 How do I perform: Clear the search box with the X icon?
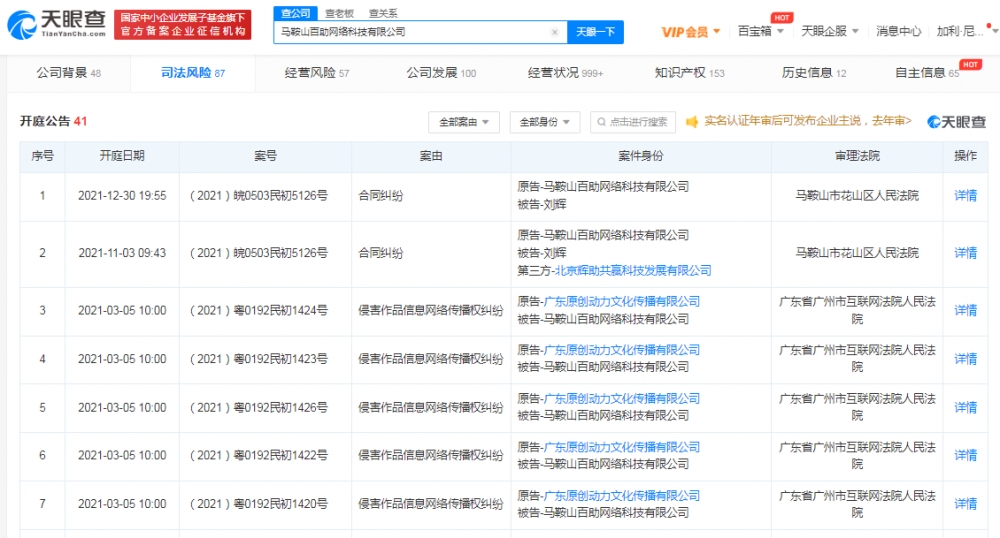click(x=555, y=32)
